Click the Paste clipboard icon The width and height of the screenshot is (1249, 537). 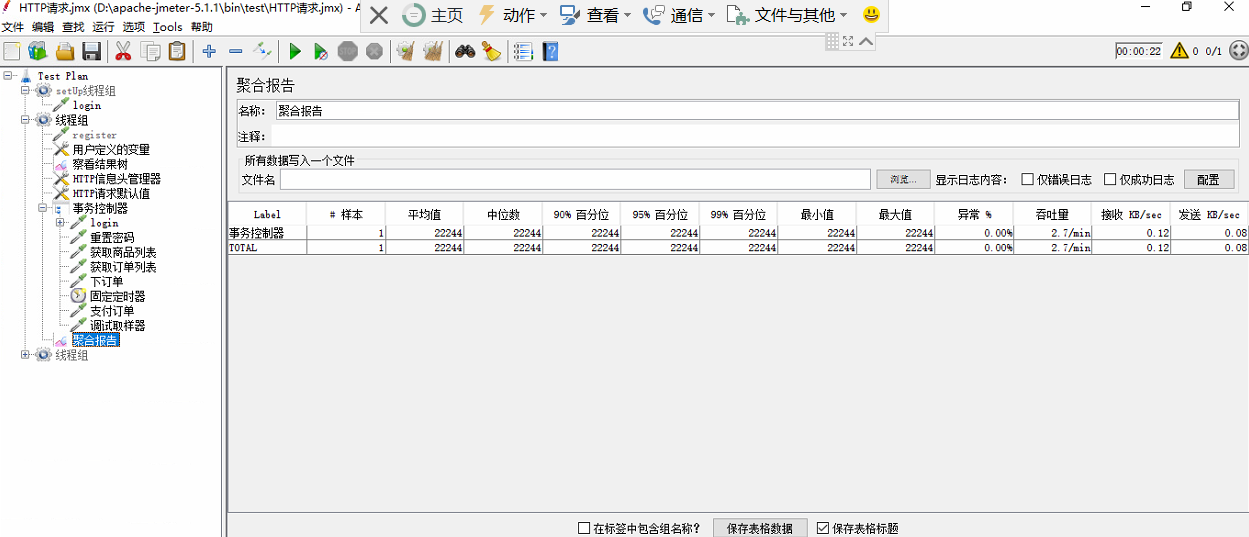coord(177,51)
